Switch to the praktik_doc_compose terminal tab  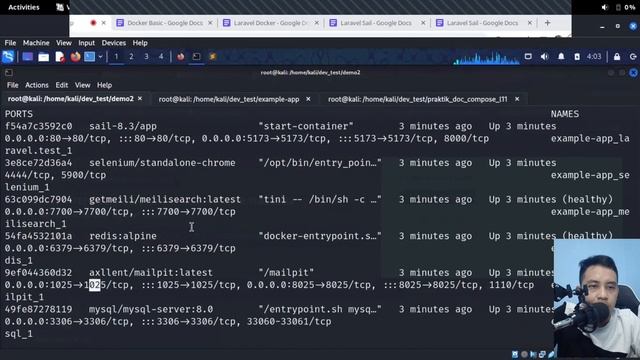tap(418, 99)
